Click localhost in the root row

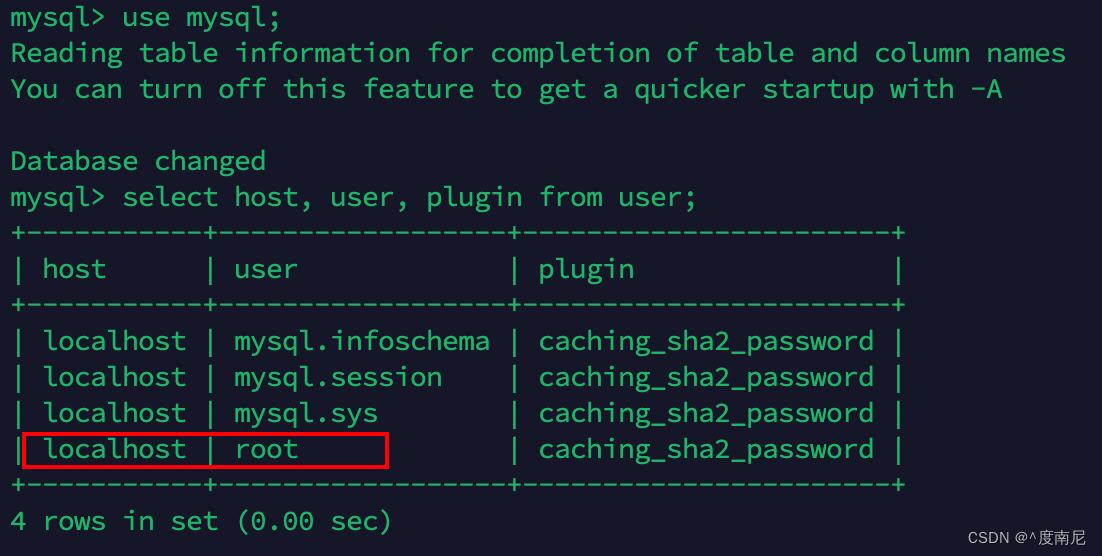tap(115, 450)
